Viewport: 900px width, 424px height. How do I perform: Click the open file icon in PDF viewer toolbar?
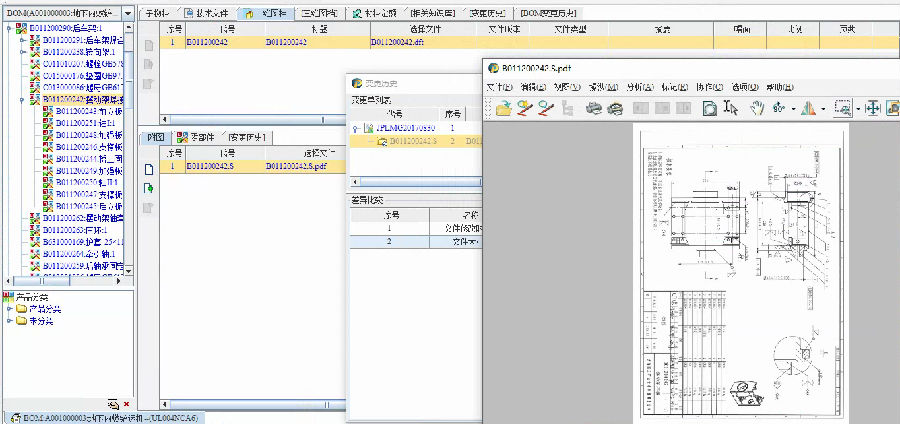[x=503, y=108]
